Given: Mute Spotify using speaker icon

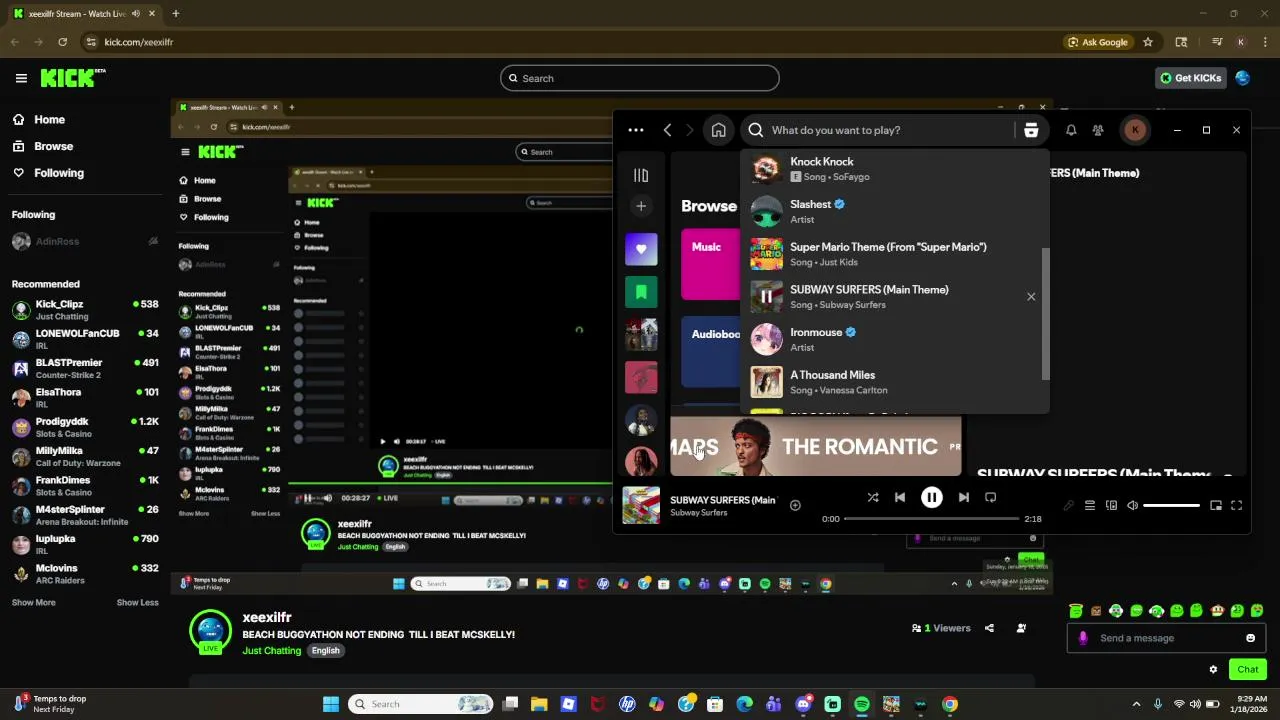Looking at the screenshot, I should point(1132,506).
